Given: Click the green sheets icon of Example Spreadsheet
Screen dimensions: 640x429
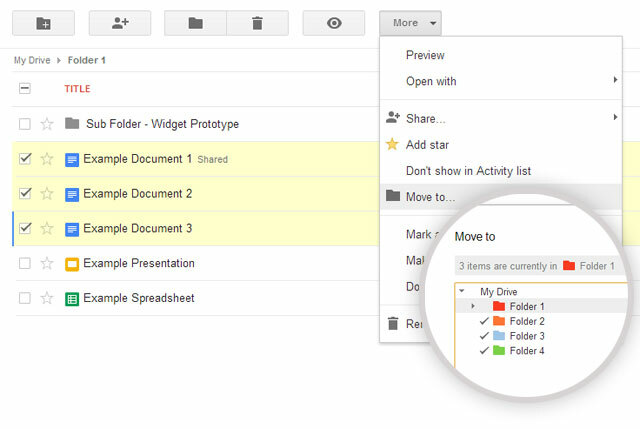Looking at the screenshot, I should pos(72,299).
